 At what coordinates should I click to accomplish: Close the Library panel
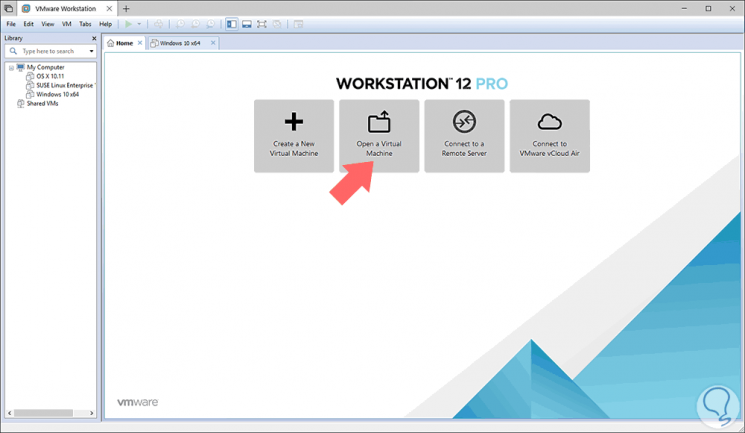point(94,38)
